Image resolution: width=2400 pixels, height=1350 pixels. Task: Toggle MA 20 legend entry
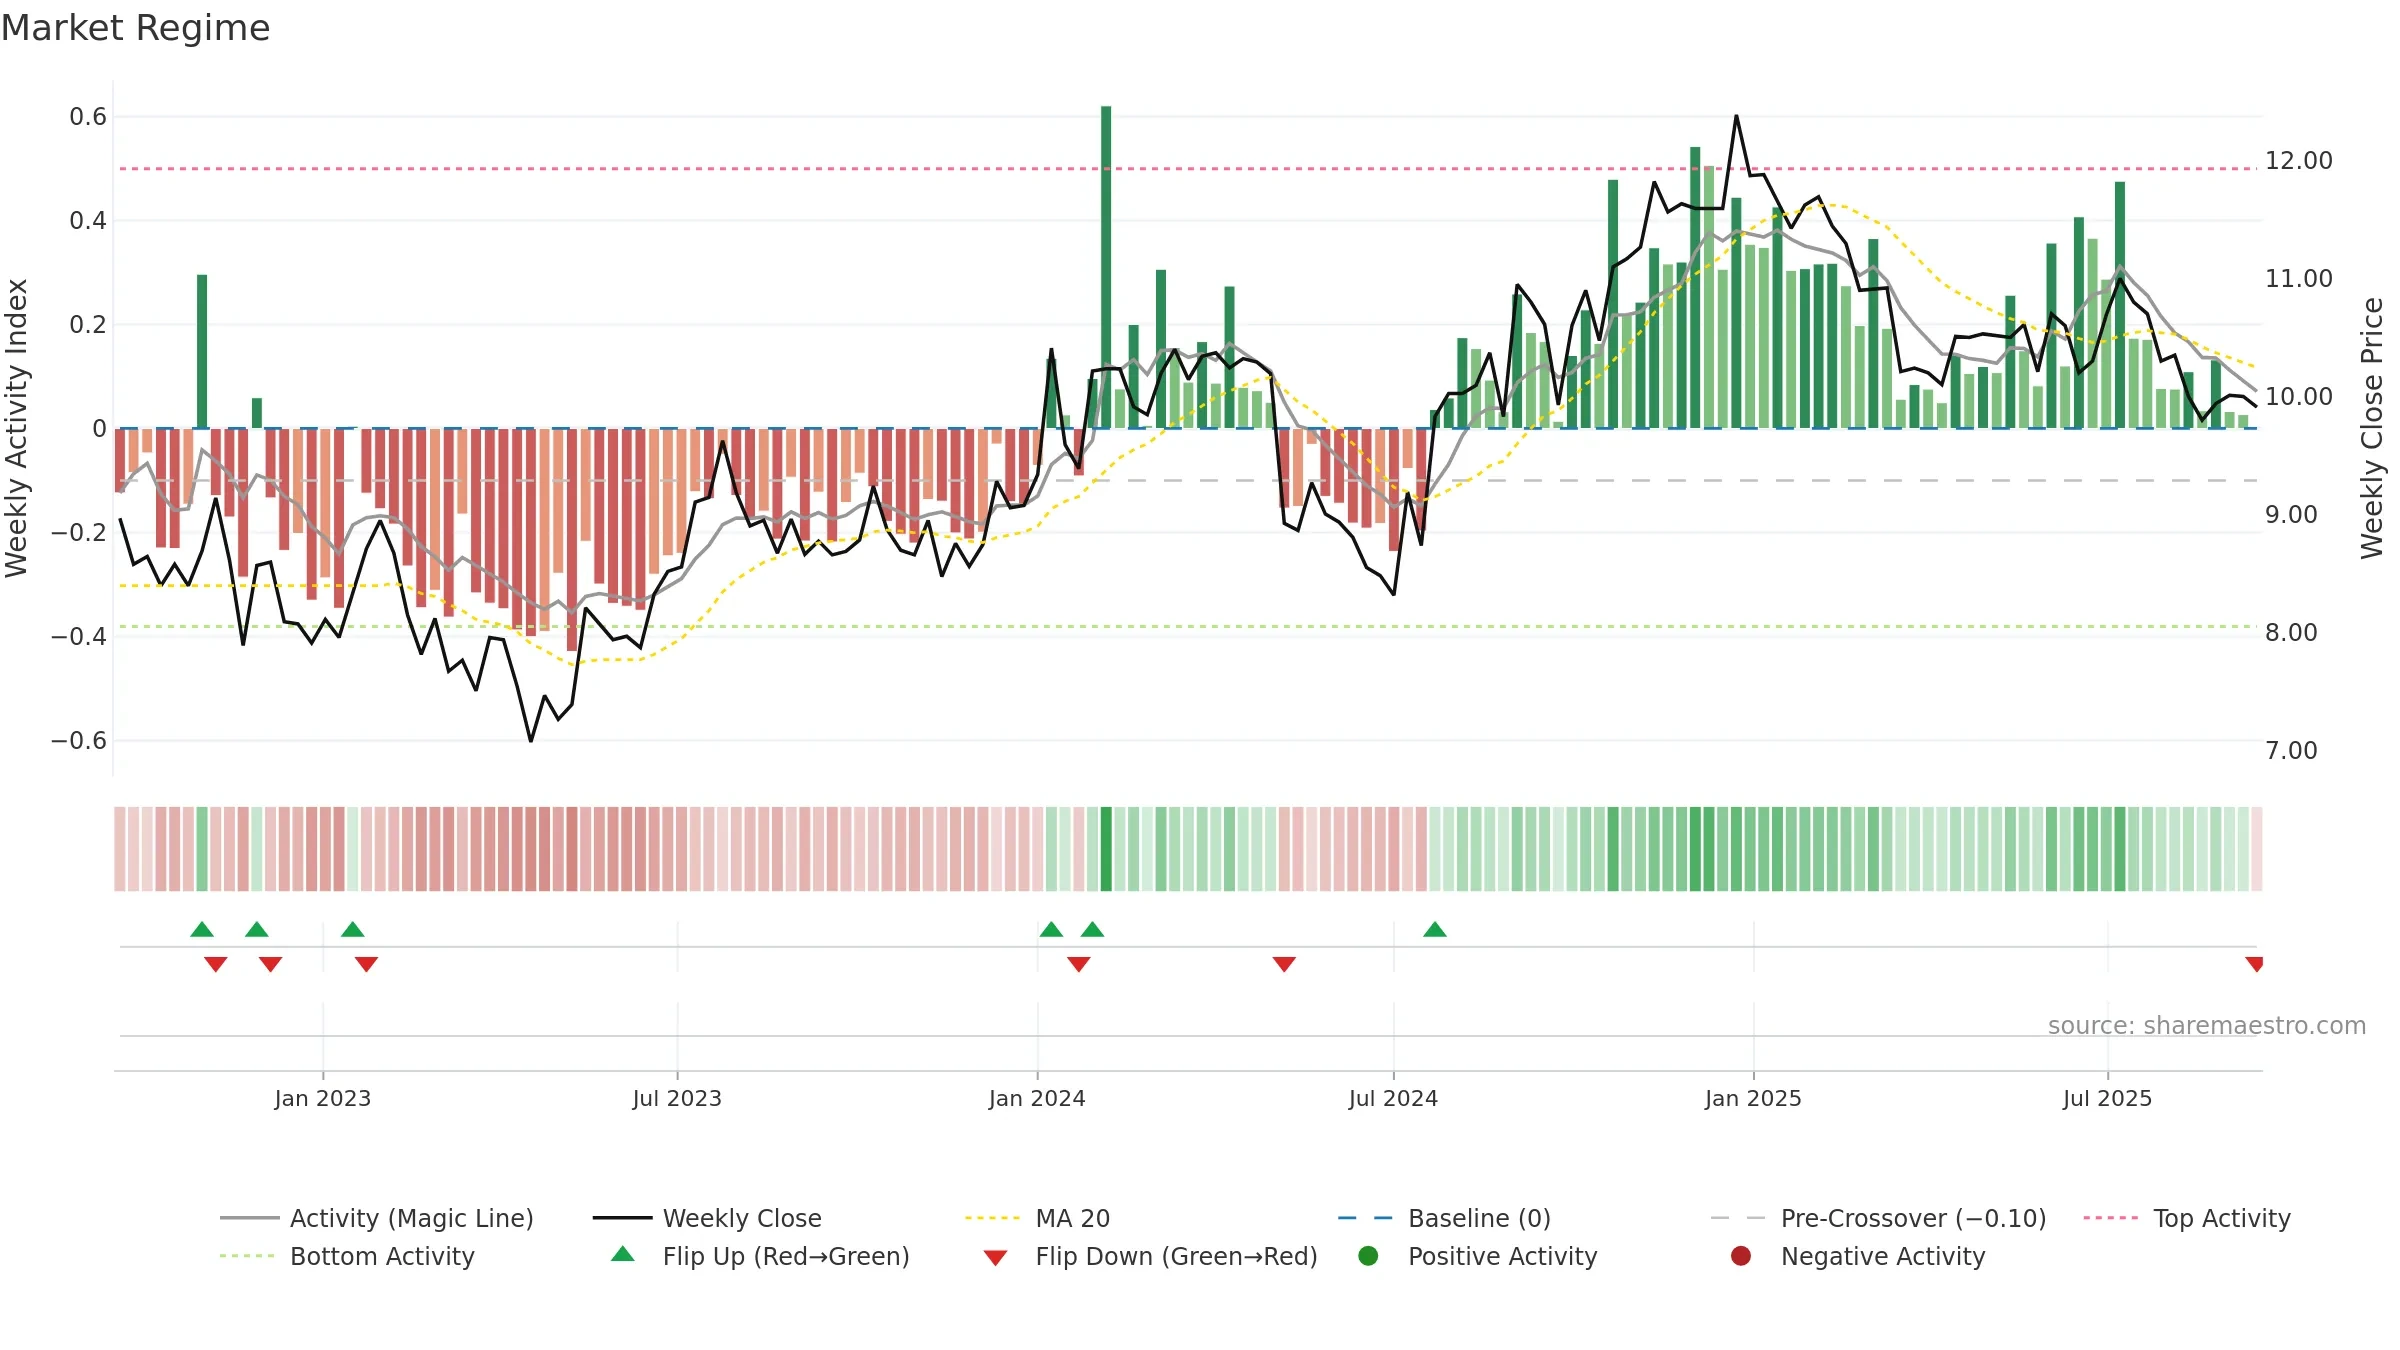(x=1037, y=1218)
